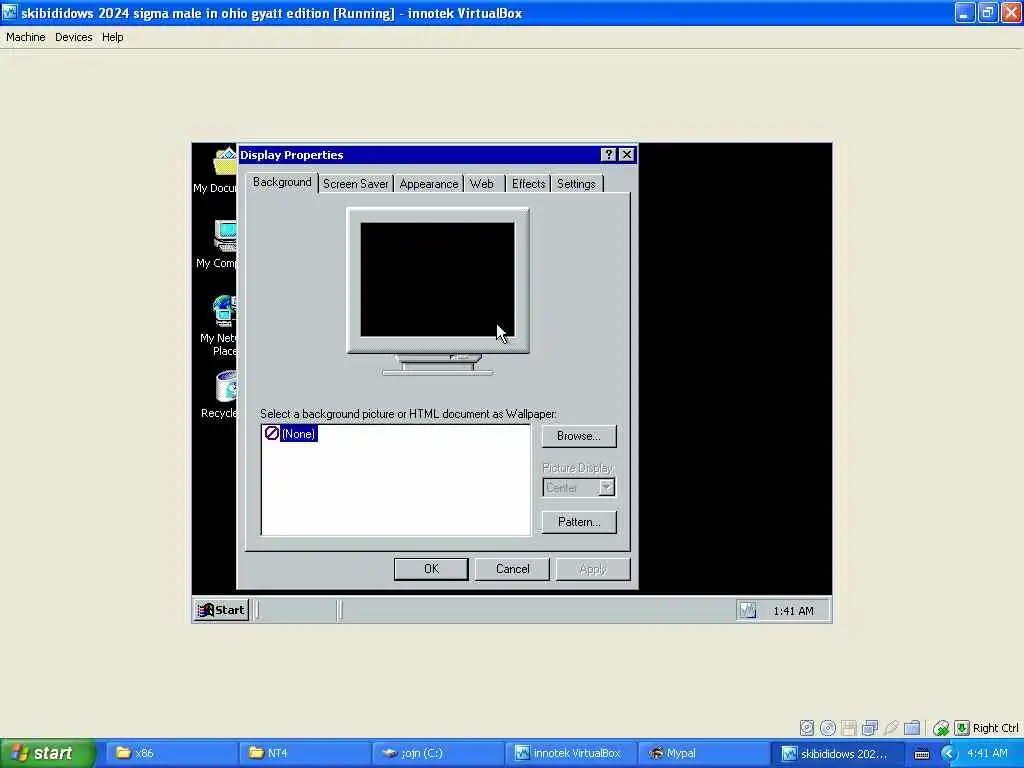
Task: Click the guest clock showing 1:41 AM
Action: click(793, 611)
